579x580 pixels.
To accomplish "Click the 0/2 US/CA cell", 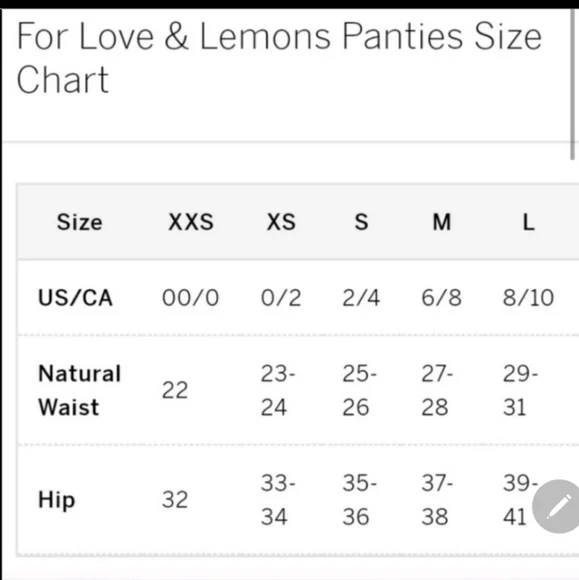I will click(281, 298).
